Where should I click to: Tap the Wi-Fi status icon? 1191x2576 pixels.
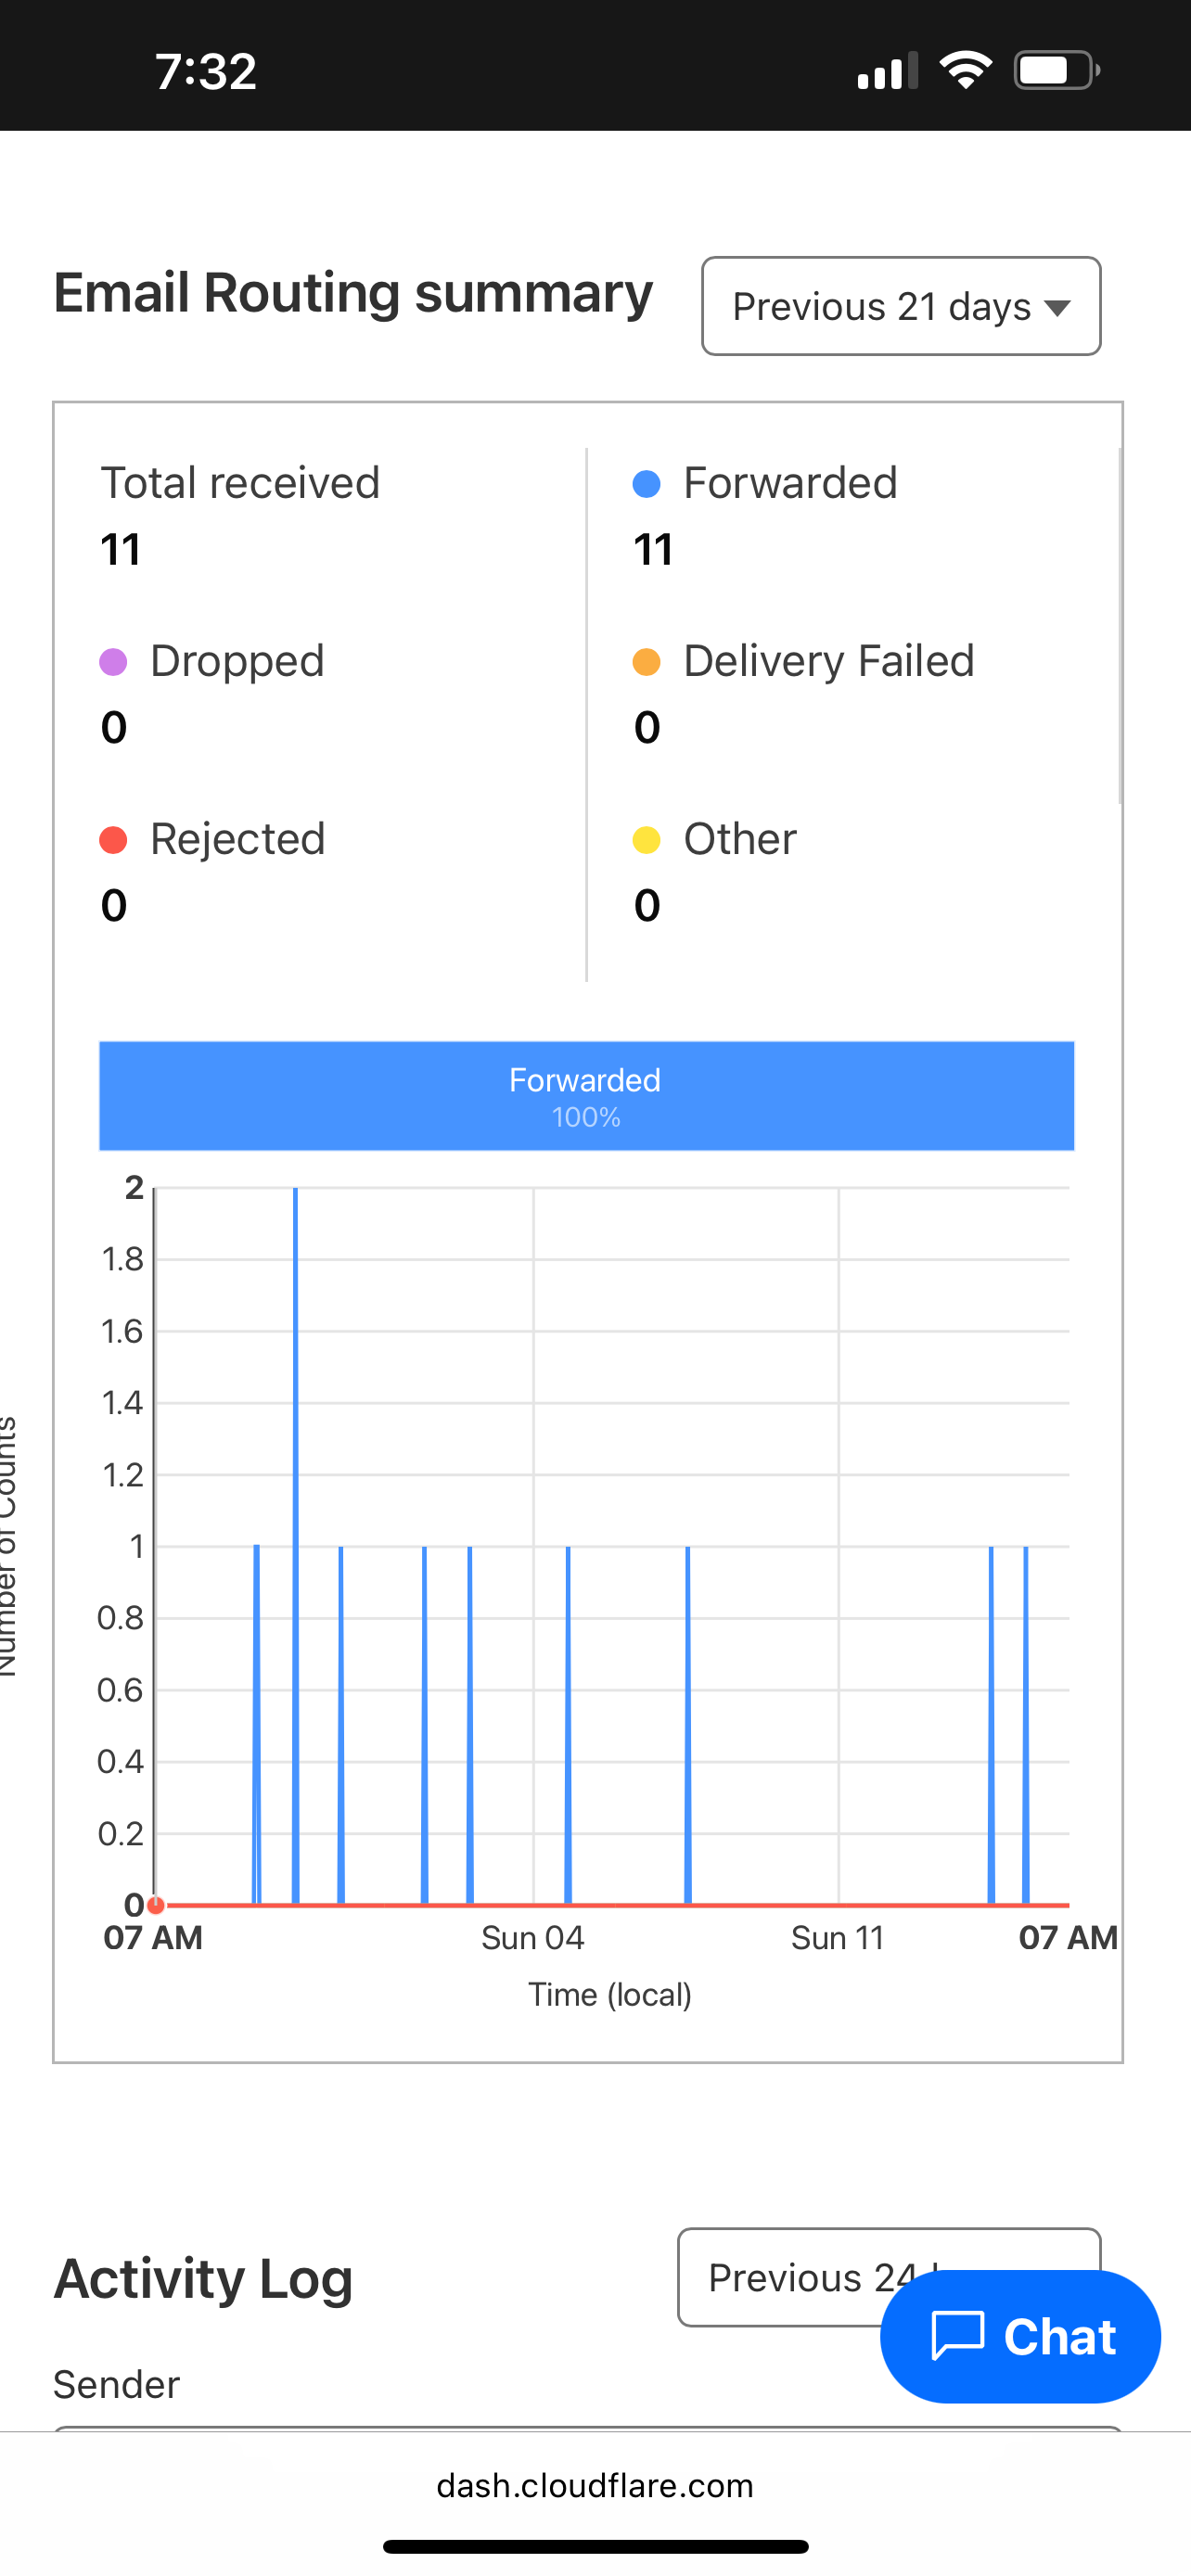coord(965,70)
